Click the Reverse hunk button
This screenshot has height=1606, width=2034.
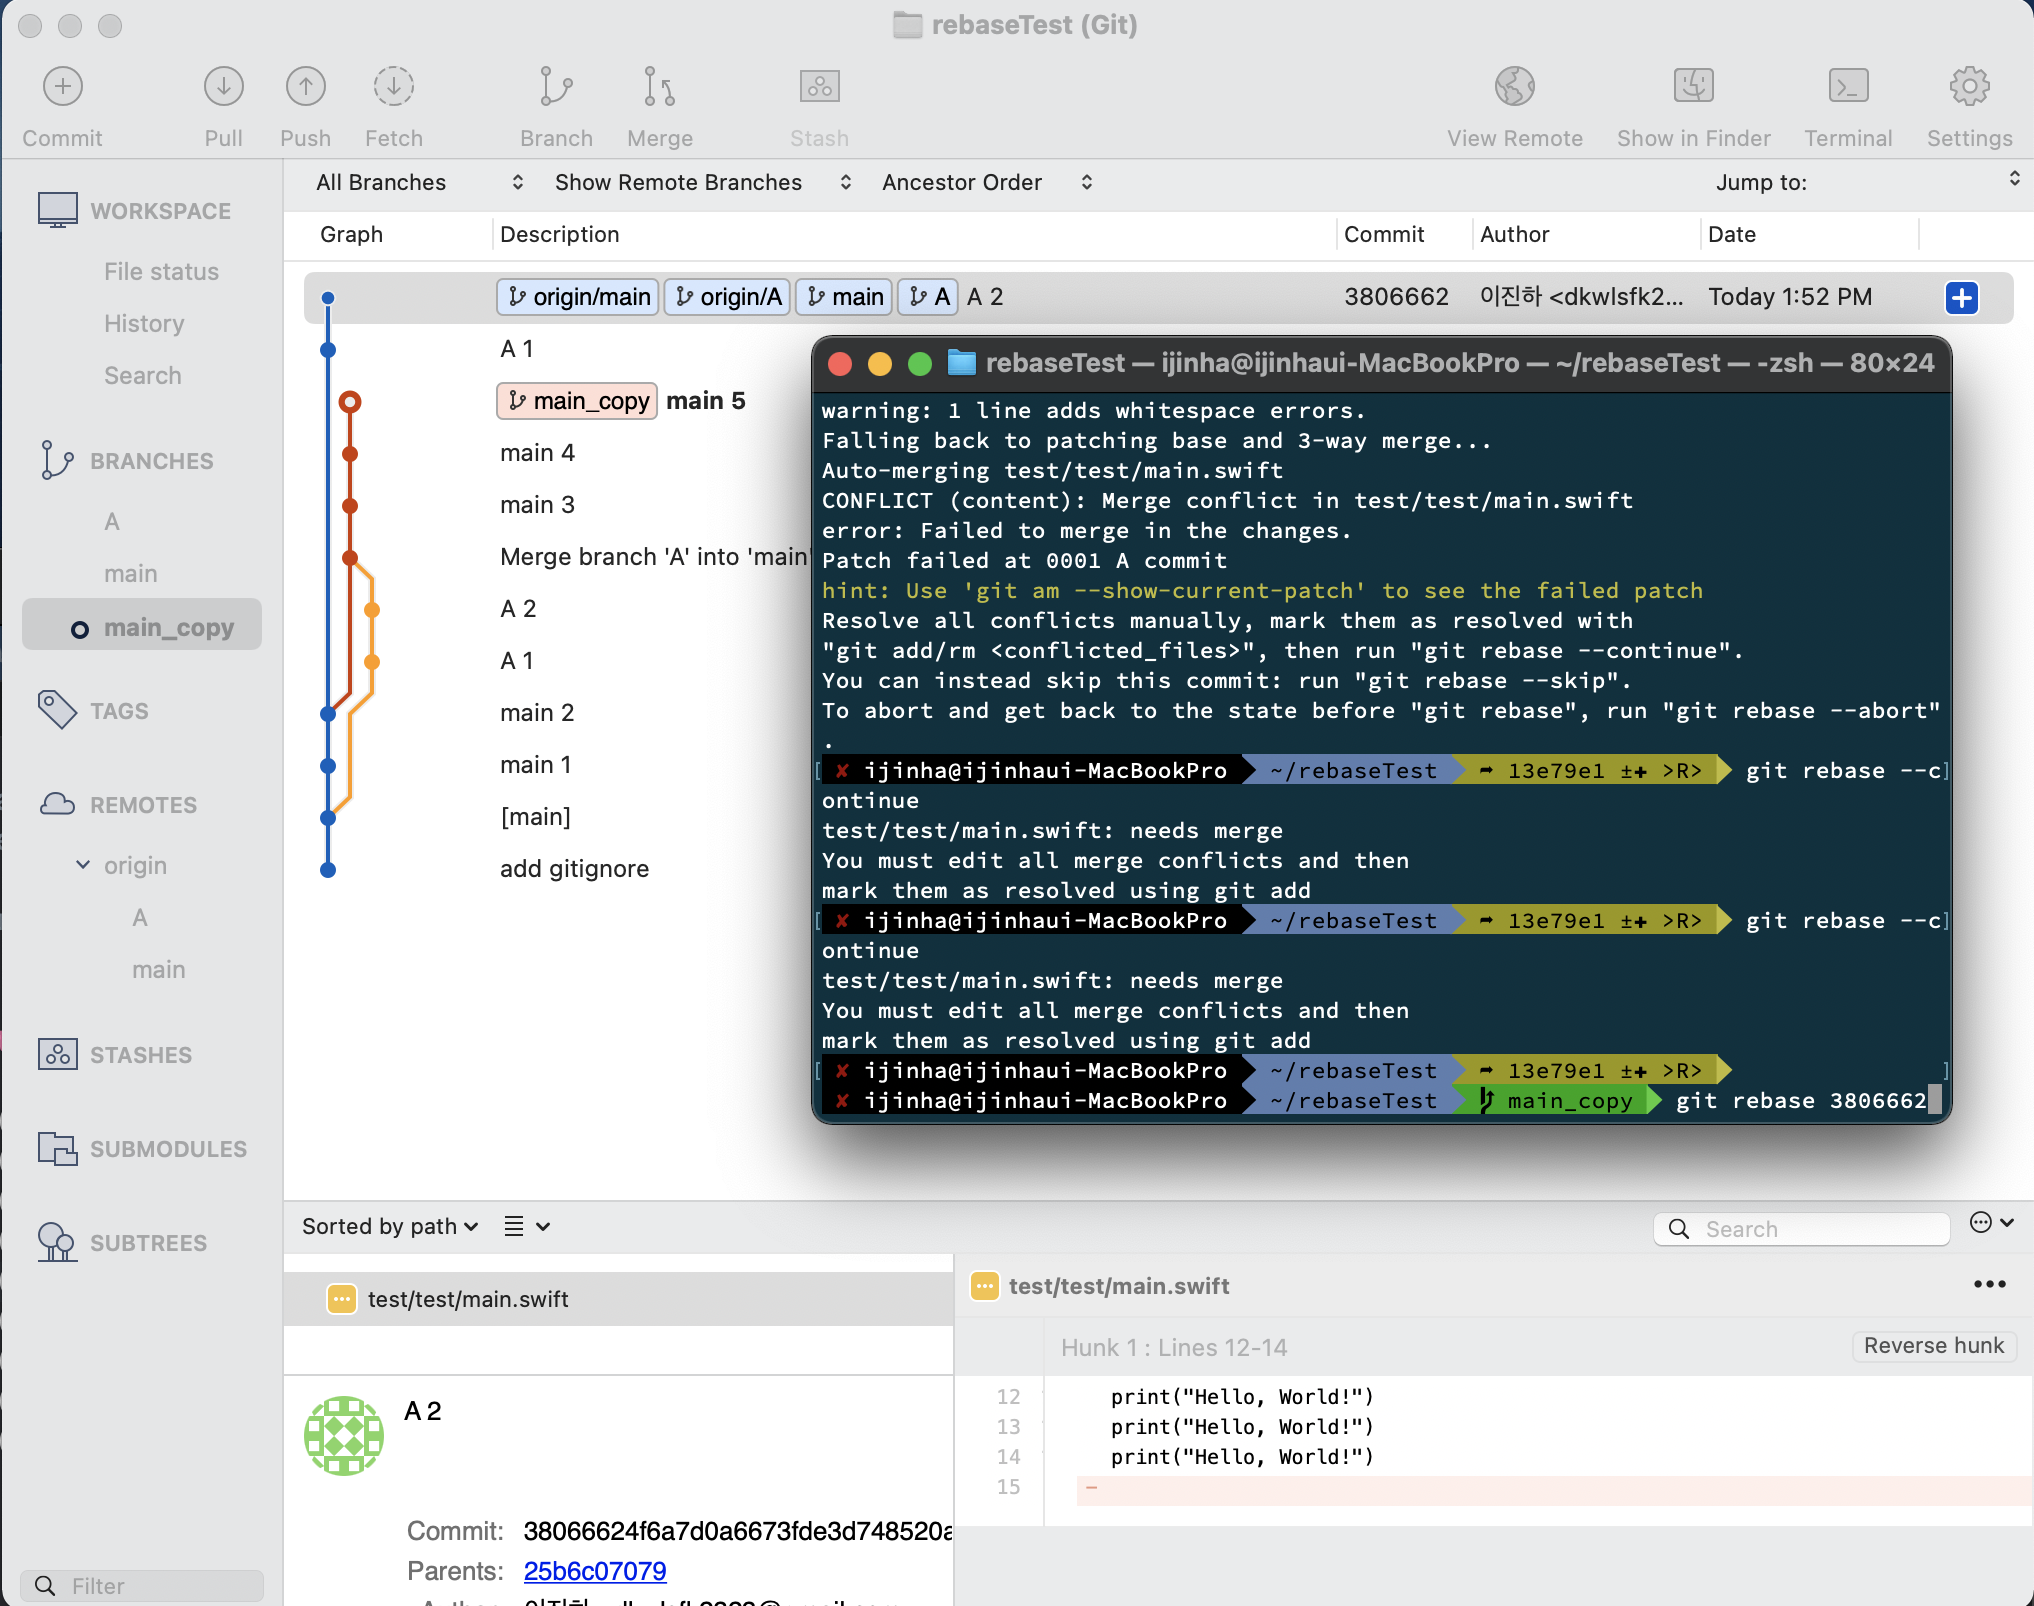pyautogui.click(x=1933, y=1345)
